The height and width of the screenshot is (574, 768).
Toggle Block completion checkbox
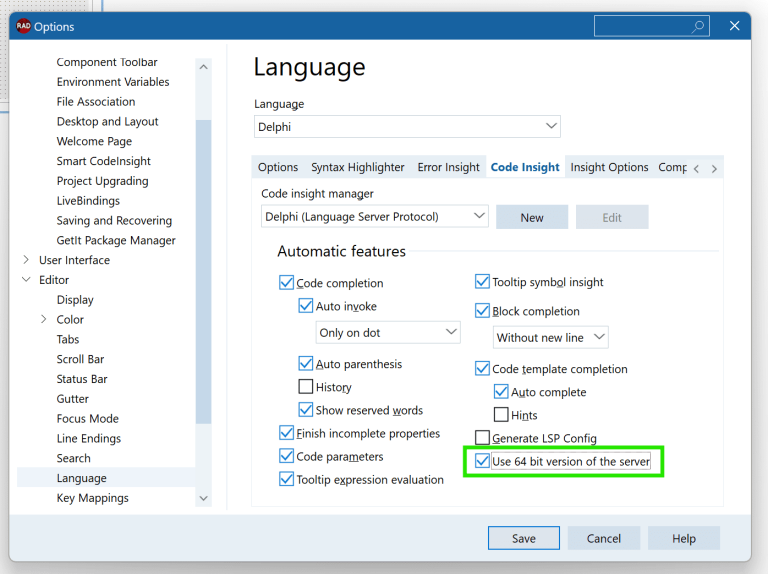(x=482, y=311)
